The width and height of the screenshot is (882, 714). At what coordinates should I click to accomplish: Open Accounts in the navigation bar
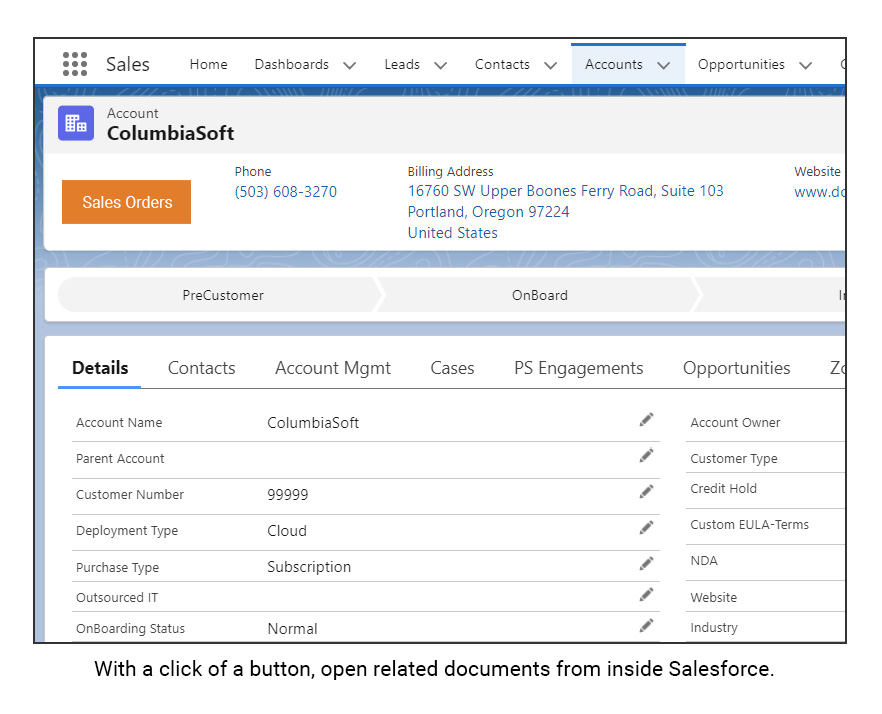pos(614,64)
